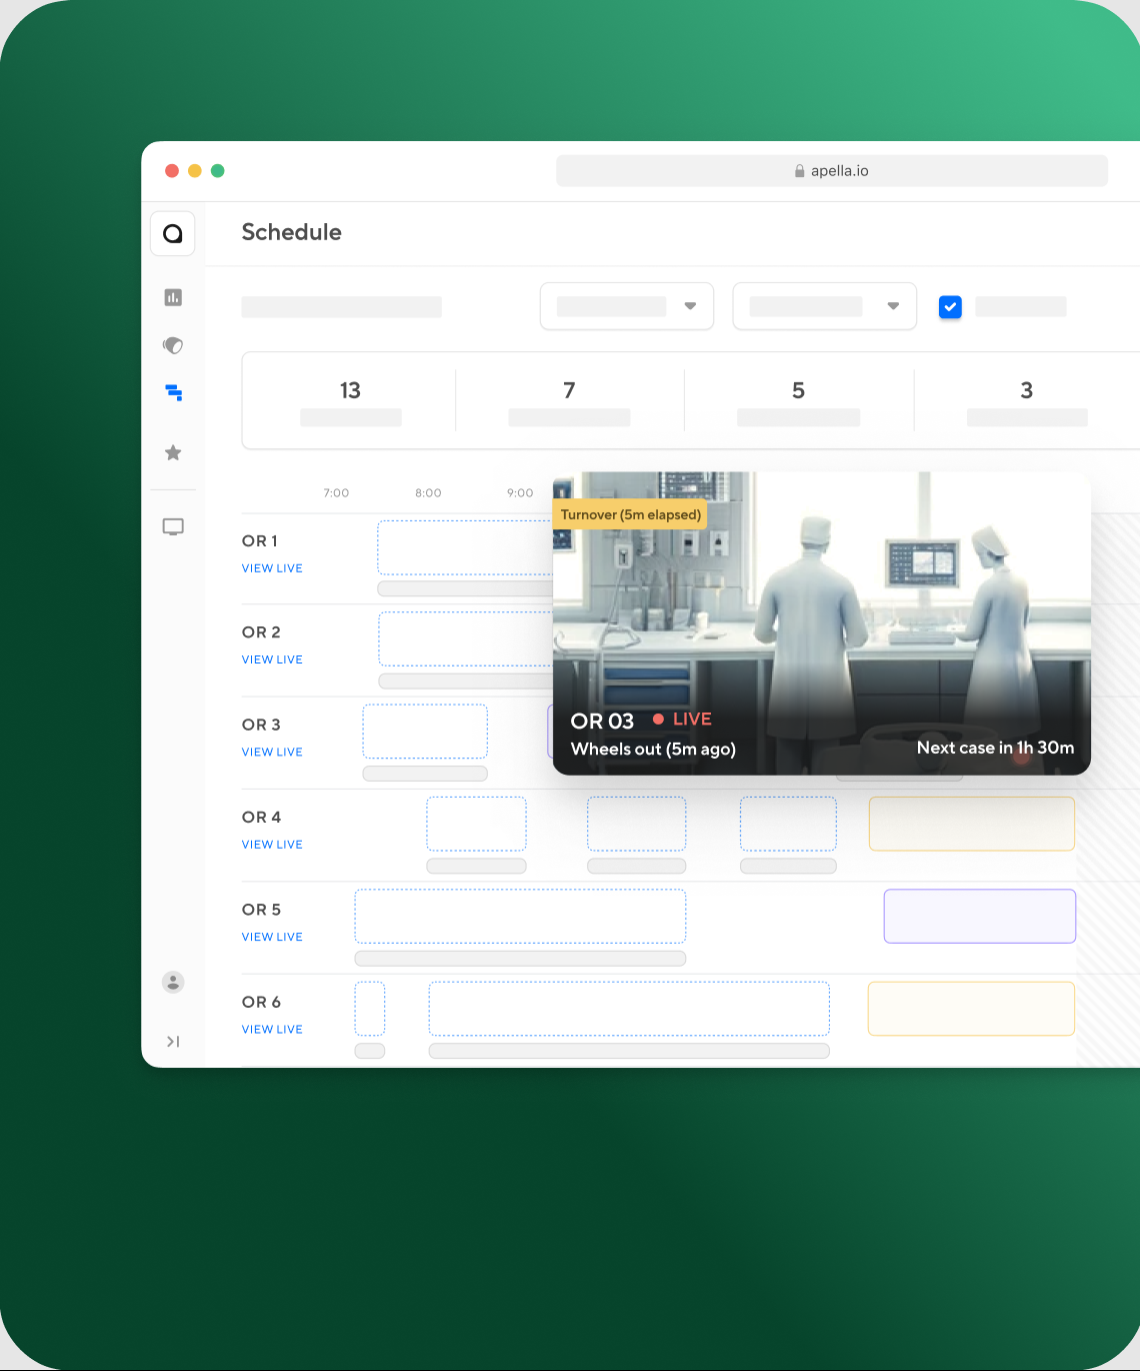This screenshot has height=1371, width=1140.
Task: Select the long dashed case block in OR 5
Action: click(520, 916)
